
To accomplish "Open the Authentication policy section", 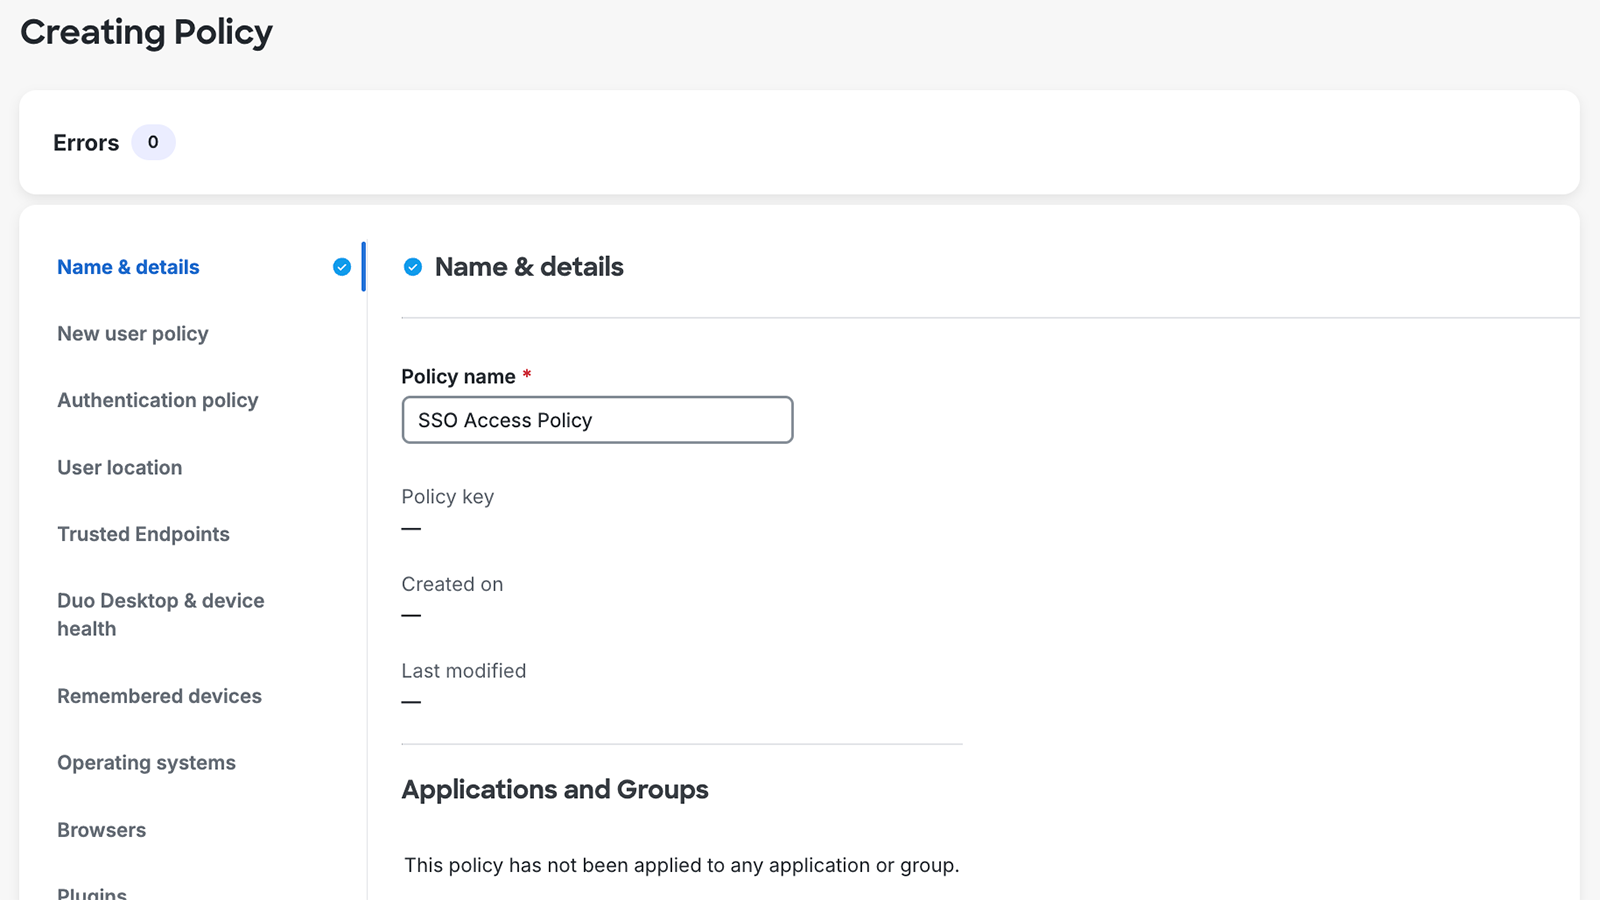I will pos(157,399).
